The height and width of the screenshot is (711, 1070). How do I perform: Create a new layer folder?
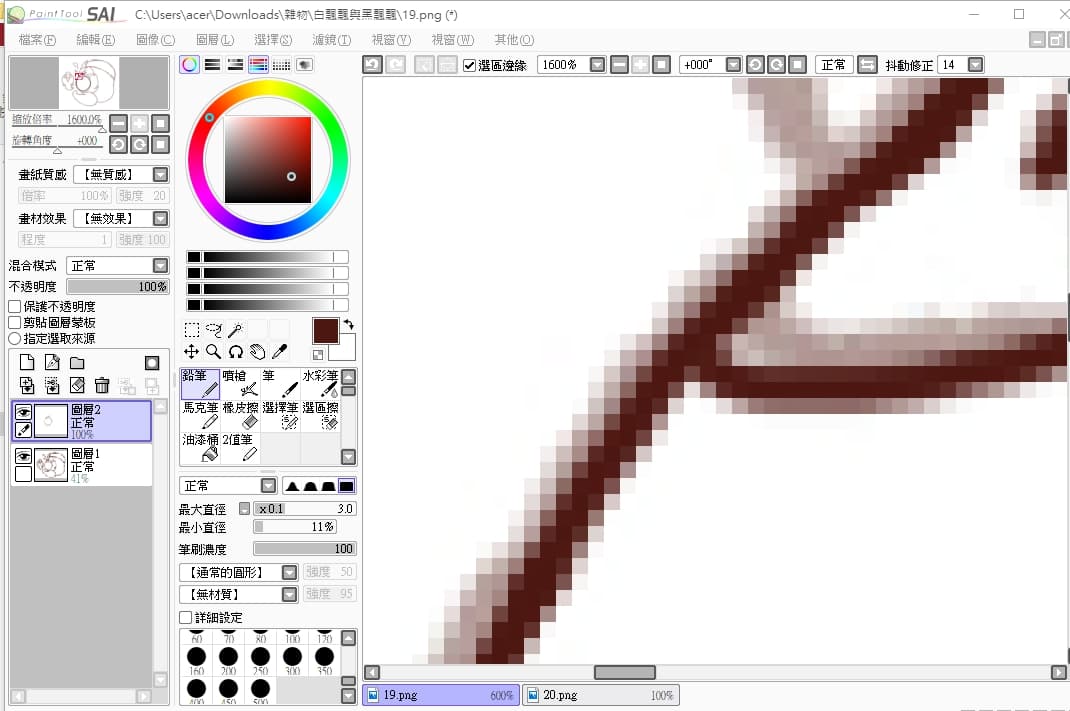pyautogui.click(x=77, y=362)
